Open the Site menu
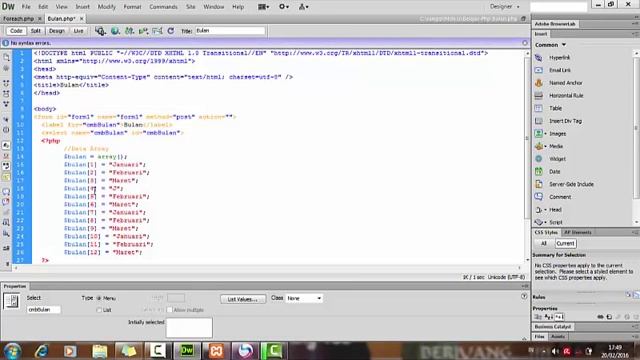 pos(191,7)
